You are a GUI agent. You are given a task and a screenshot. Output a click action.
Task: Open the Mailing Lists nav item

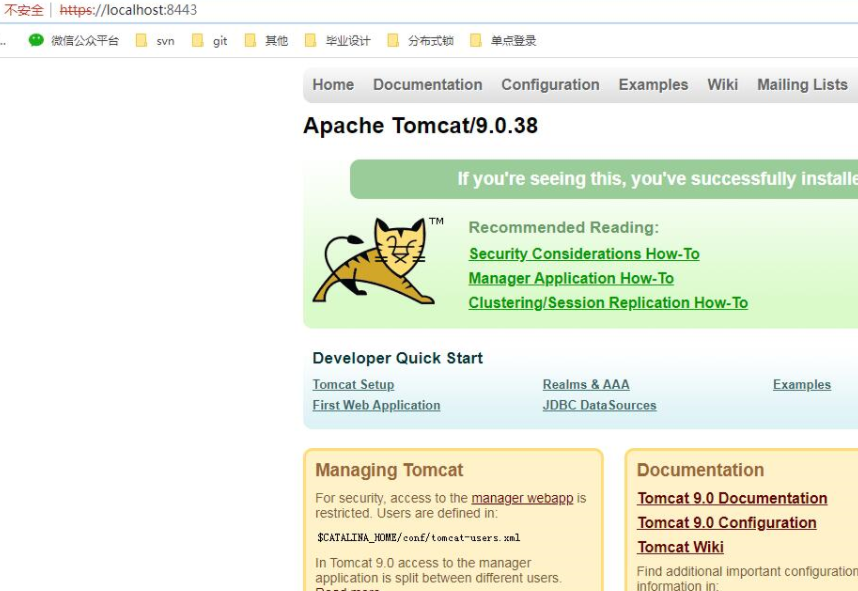tap(802, 85)
